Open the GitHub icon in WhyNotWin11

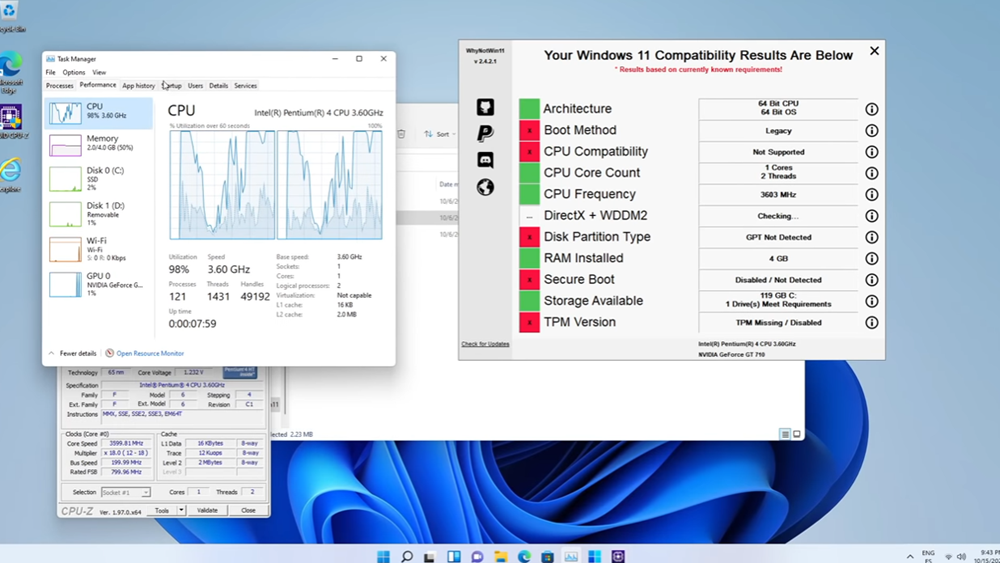click(x=485, y=107)
